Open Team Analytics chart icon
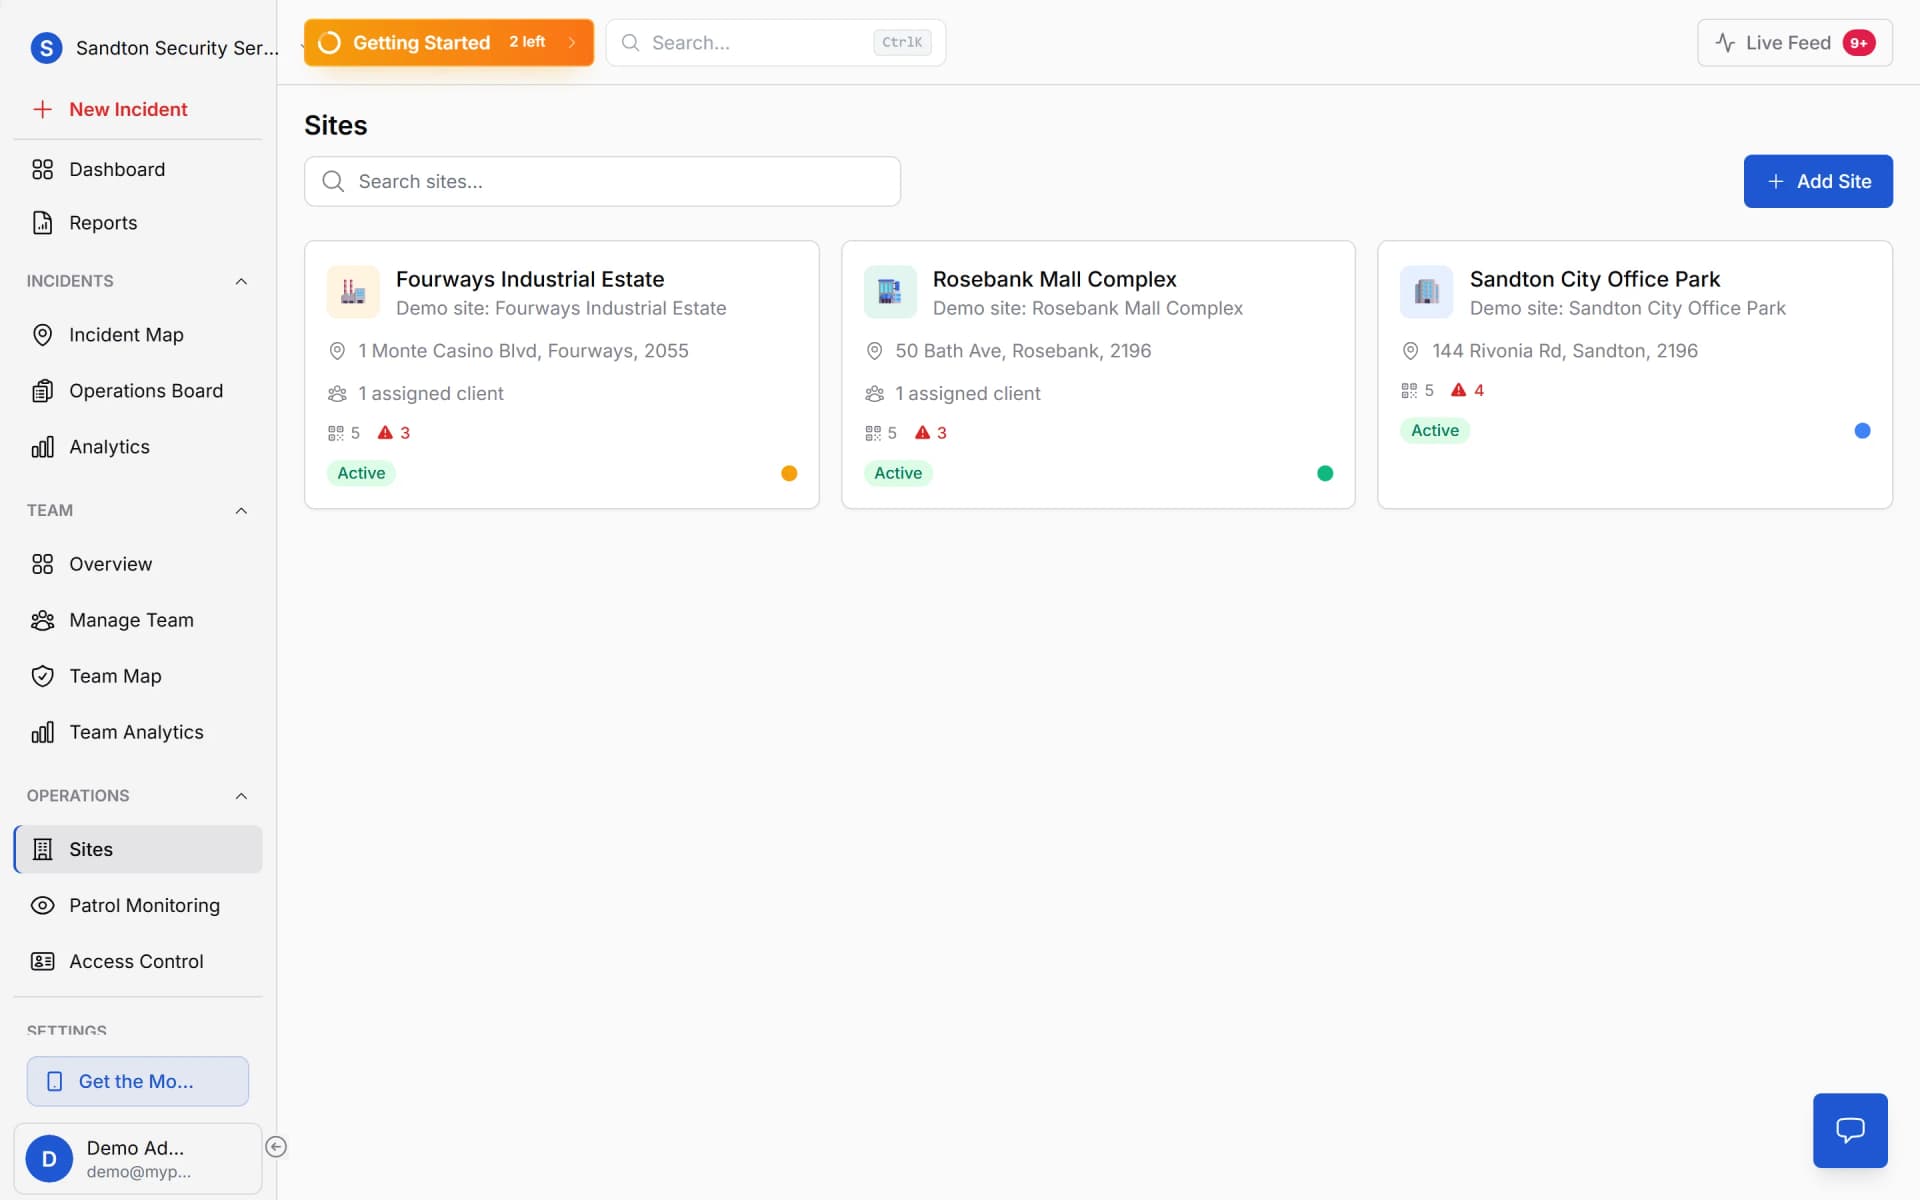 pos(43,731)
